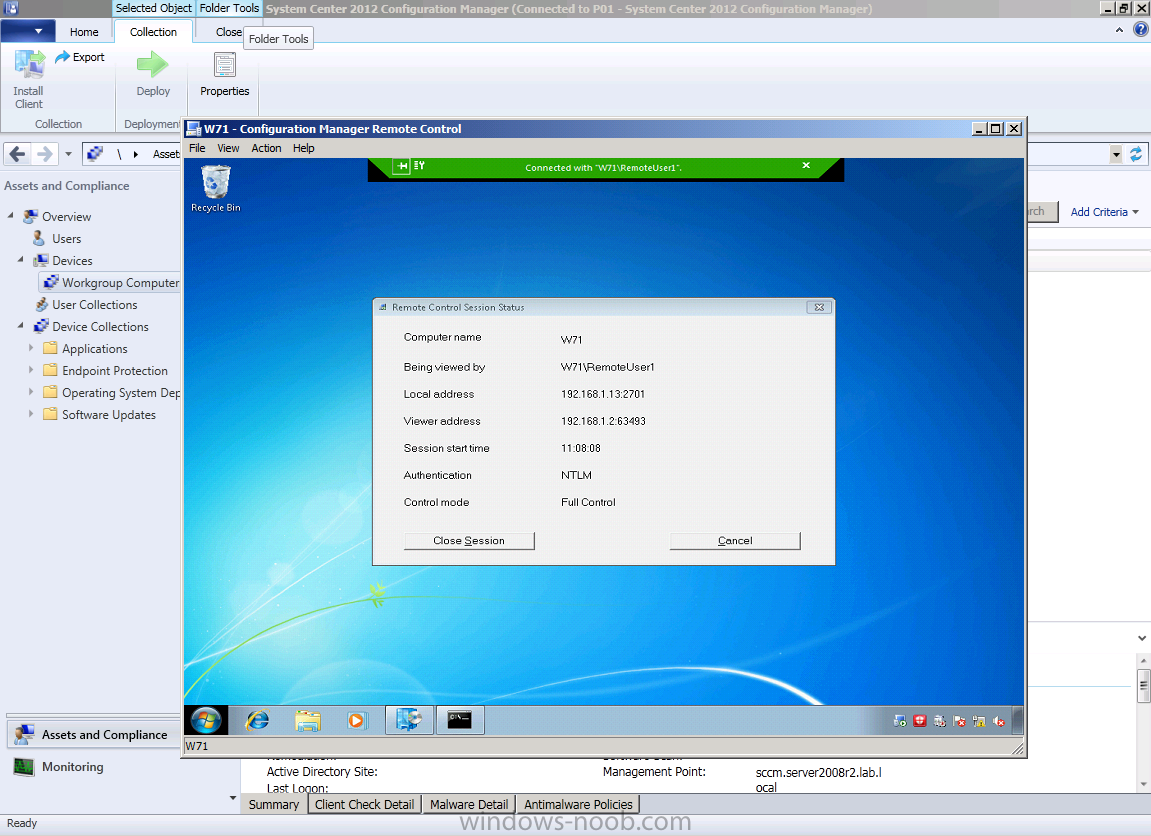Open the blue application menu dropdown
The image size is (1151, 836).
(x=27, y=32)
